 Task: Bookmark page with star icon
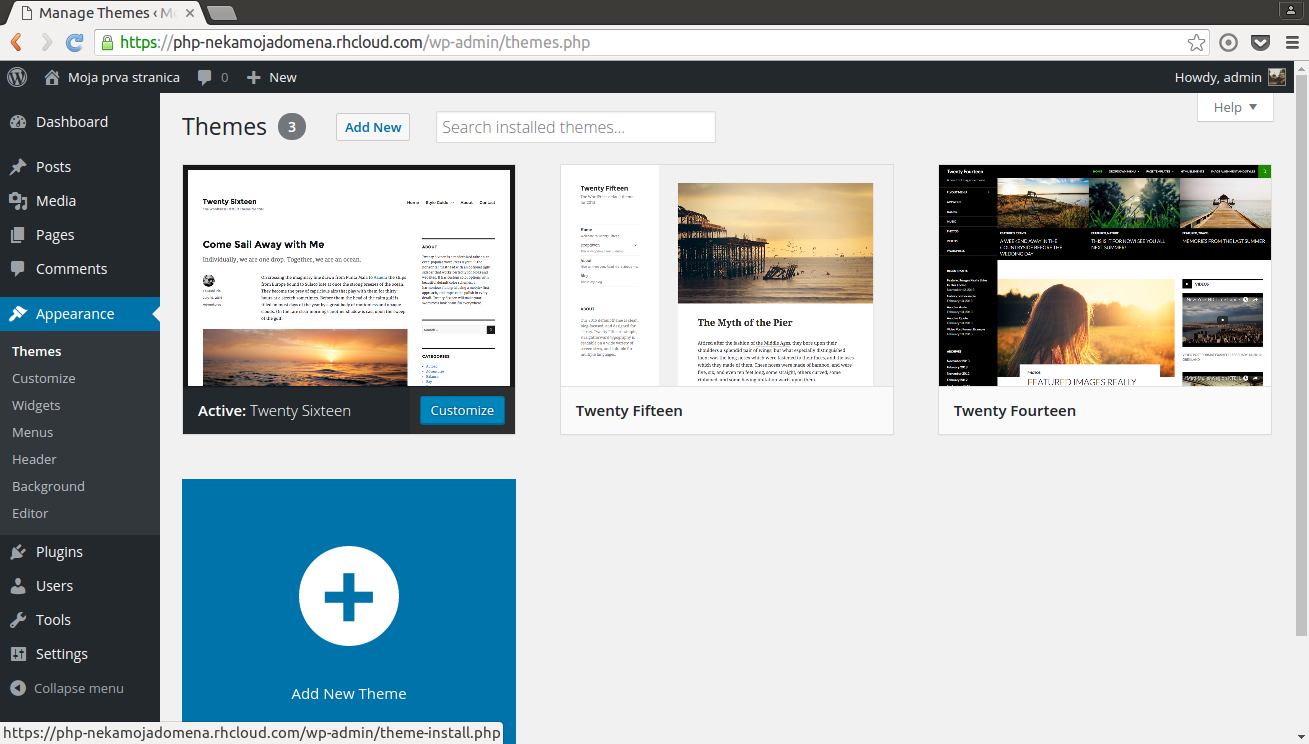tap(1196, 42)
